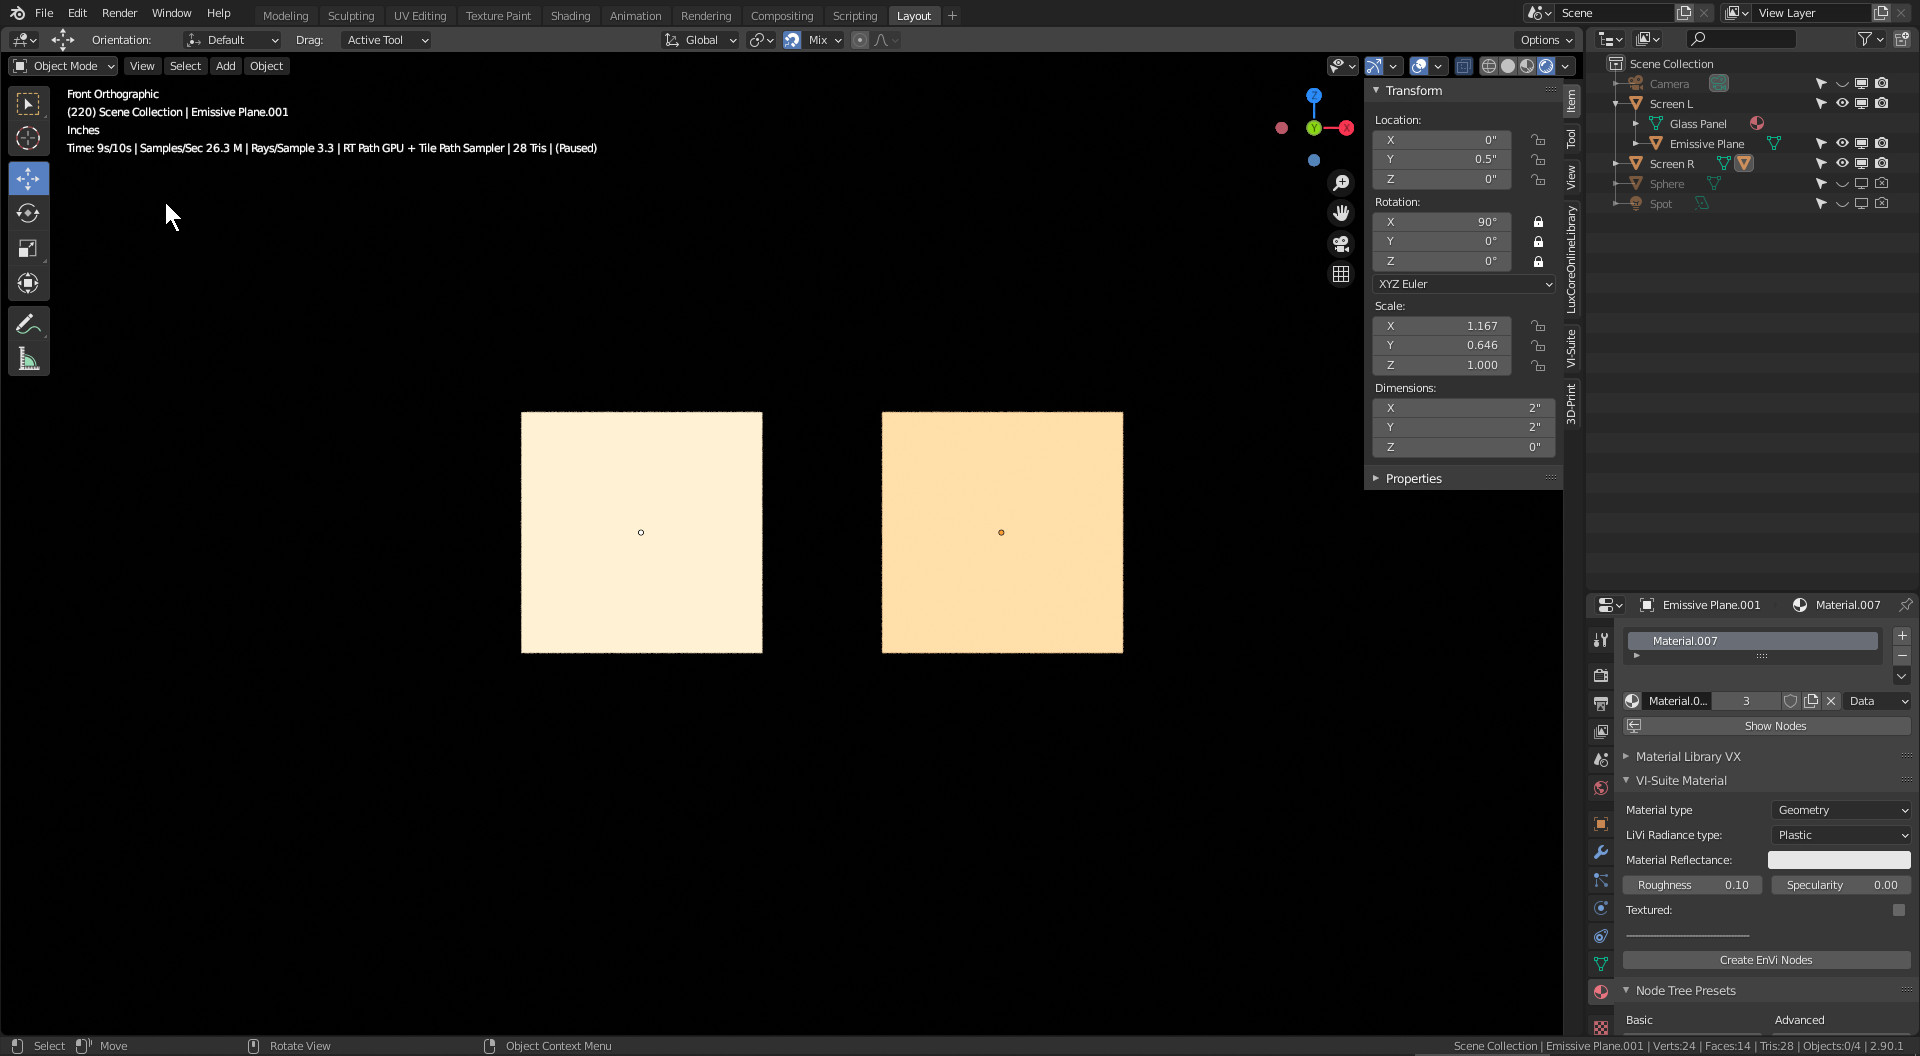Unlock X rotation lock
The height and width of the screenshot is (1056, 1920).
(x=1538, y=222)
